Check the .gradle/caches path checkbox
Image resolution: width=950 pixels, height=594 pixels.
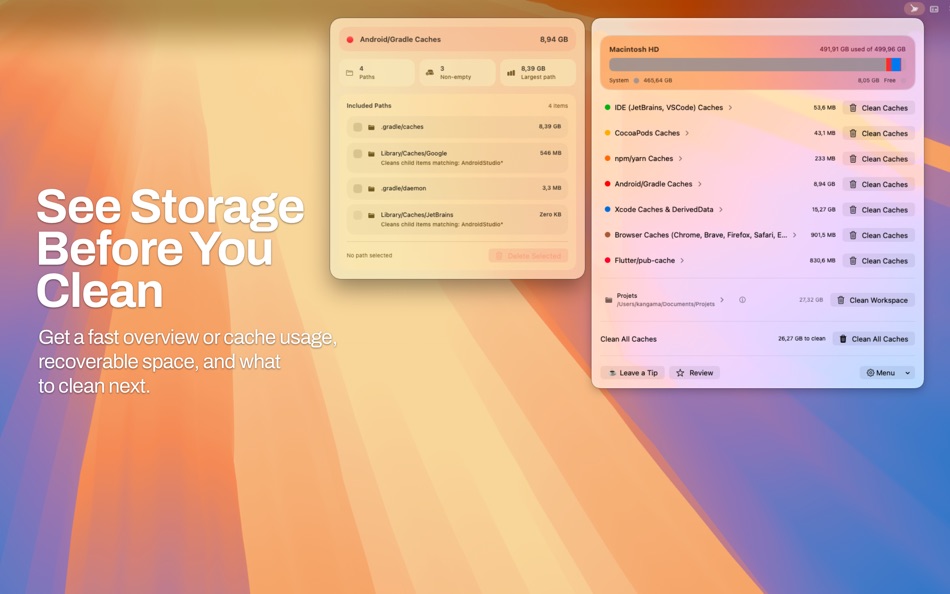pyautogui.click(x=357, y=127)
